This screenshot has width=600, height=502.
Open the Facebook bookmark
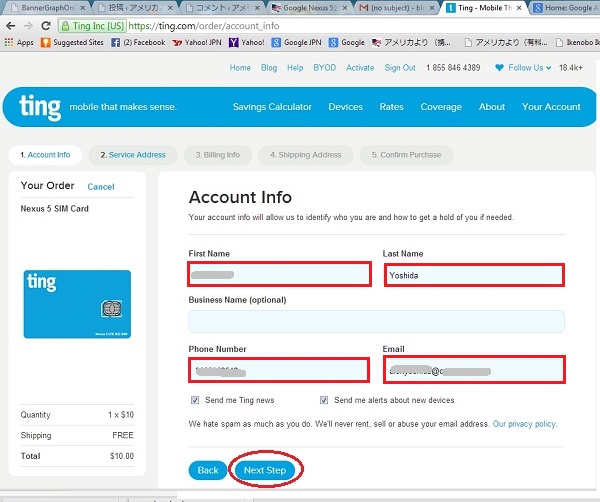(x=138, y=42)
